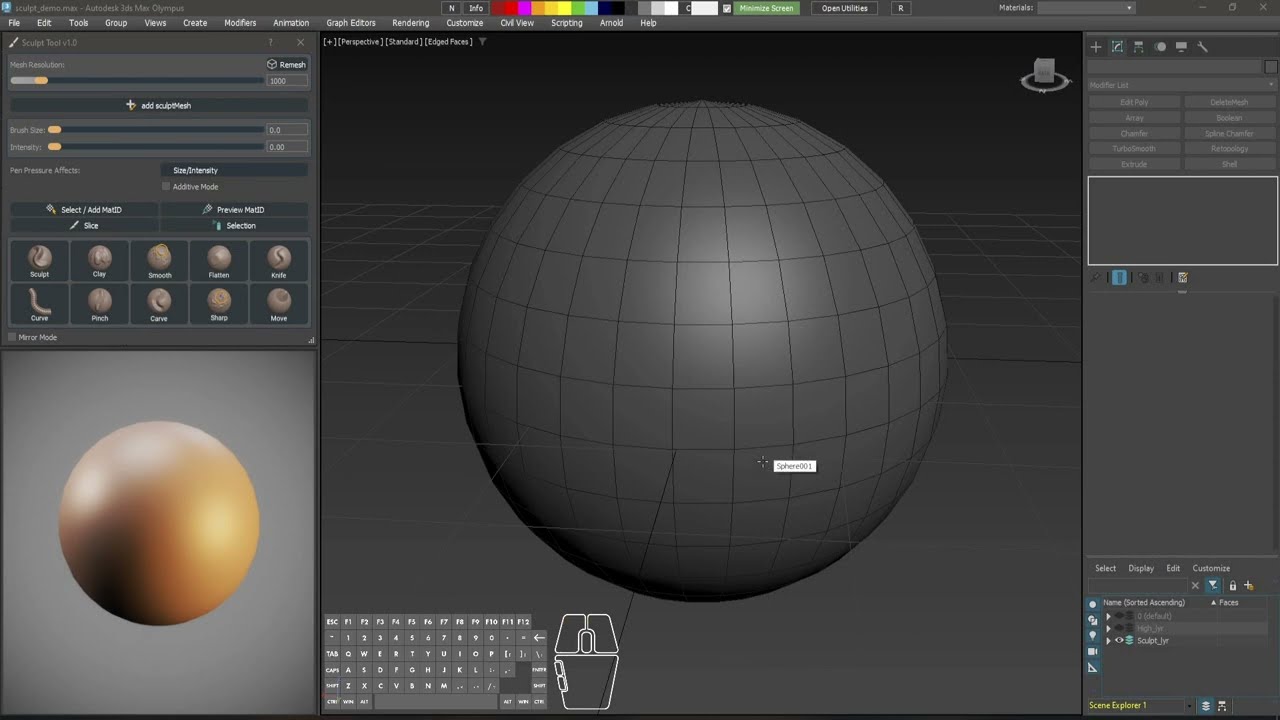
Task: Open the Graph Editors menu
Action: [351, 23]
